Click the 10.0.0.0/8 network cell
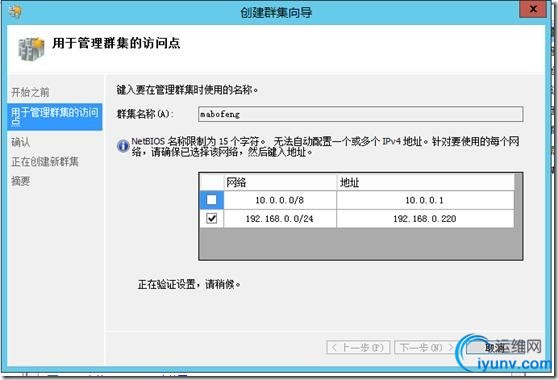 tap(280, 200)
